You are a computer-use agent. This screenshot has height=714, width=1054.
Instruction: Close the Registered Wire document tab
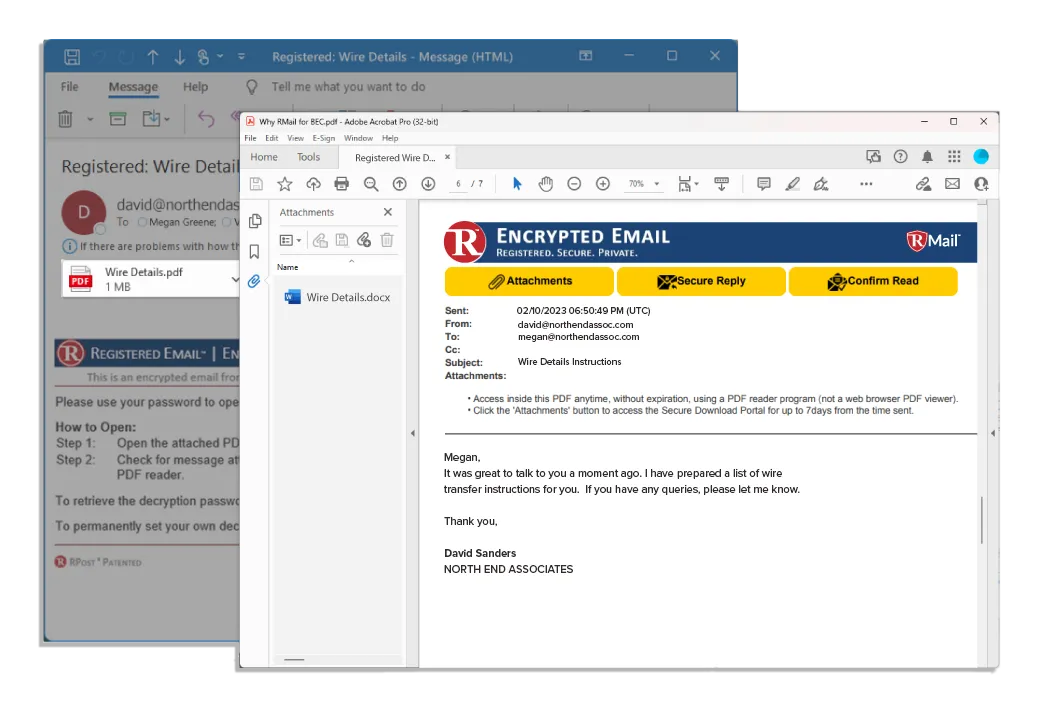coord(447,157)
